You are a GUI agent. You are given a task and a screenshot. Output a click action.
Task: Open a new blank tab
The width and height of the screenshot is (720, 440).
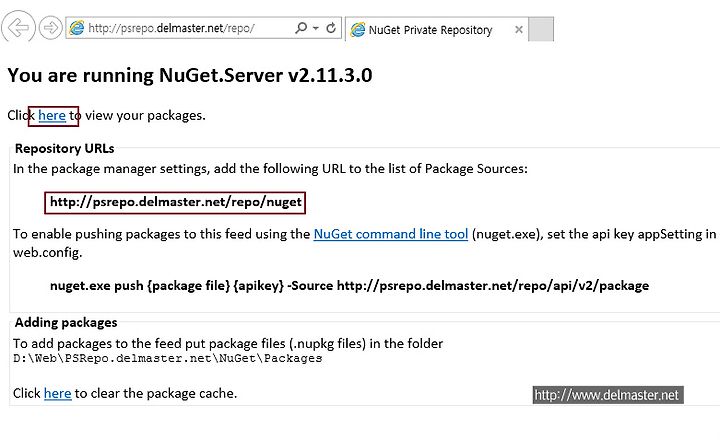click(541, 29)
